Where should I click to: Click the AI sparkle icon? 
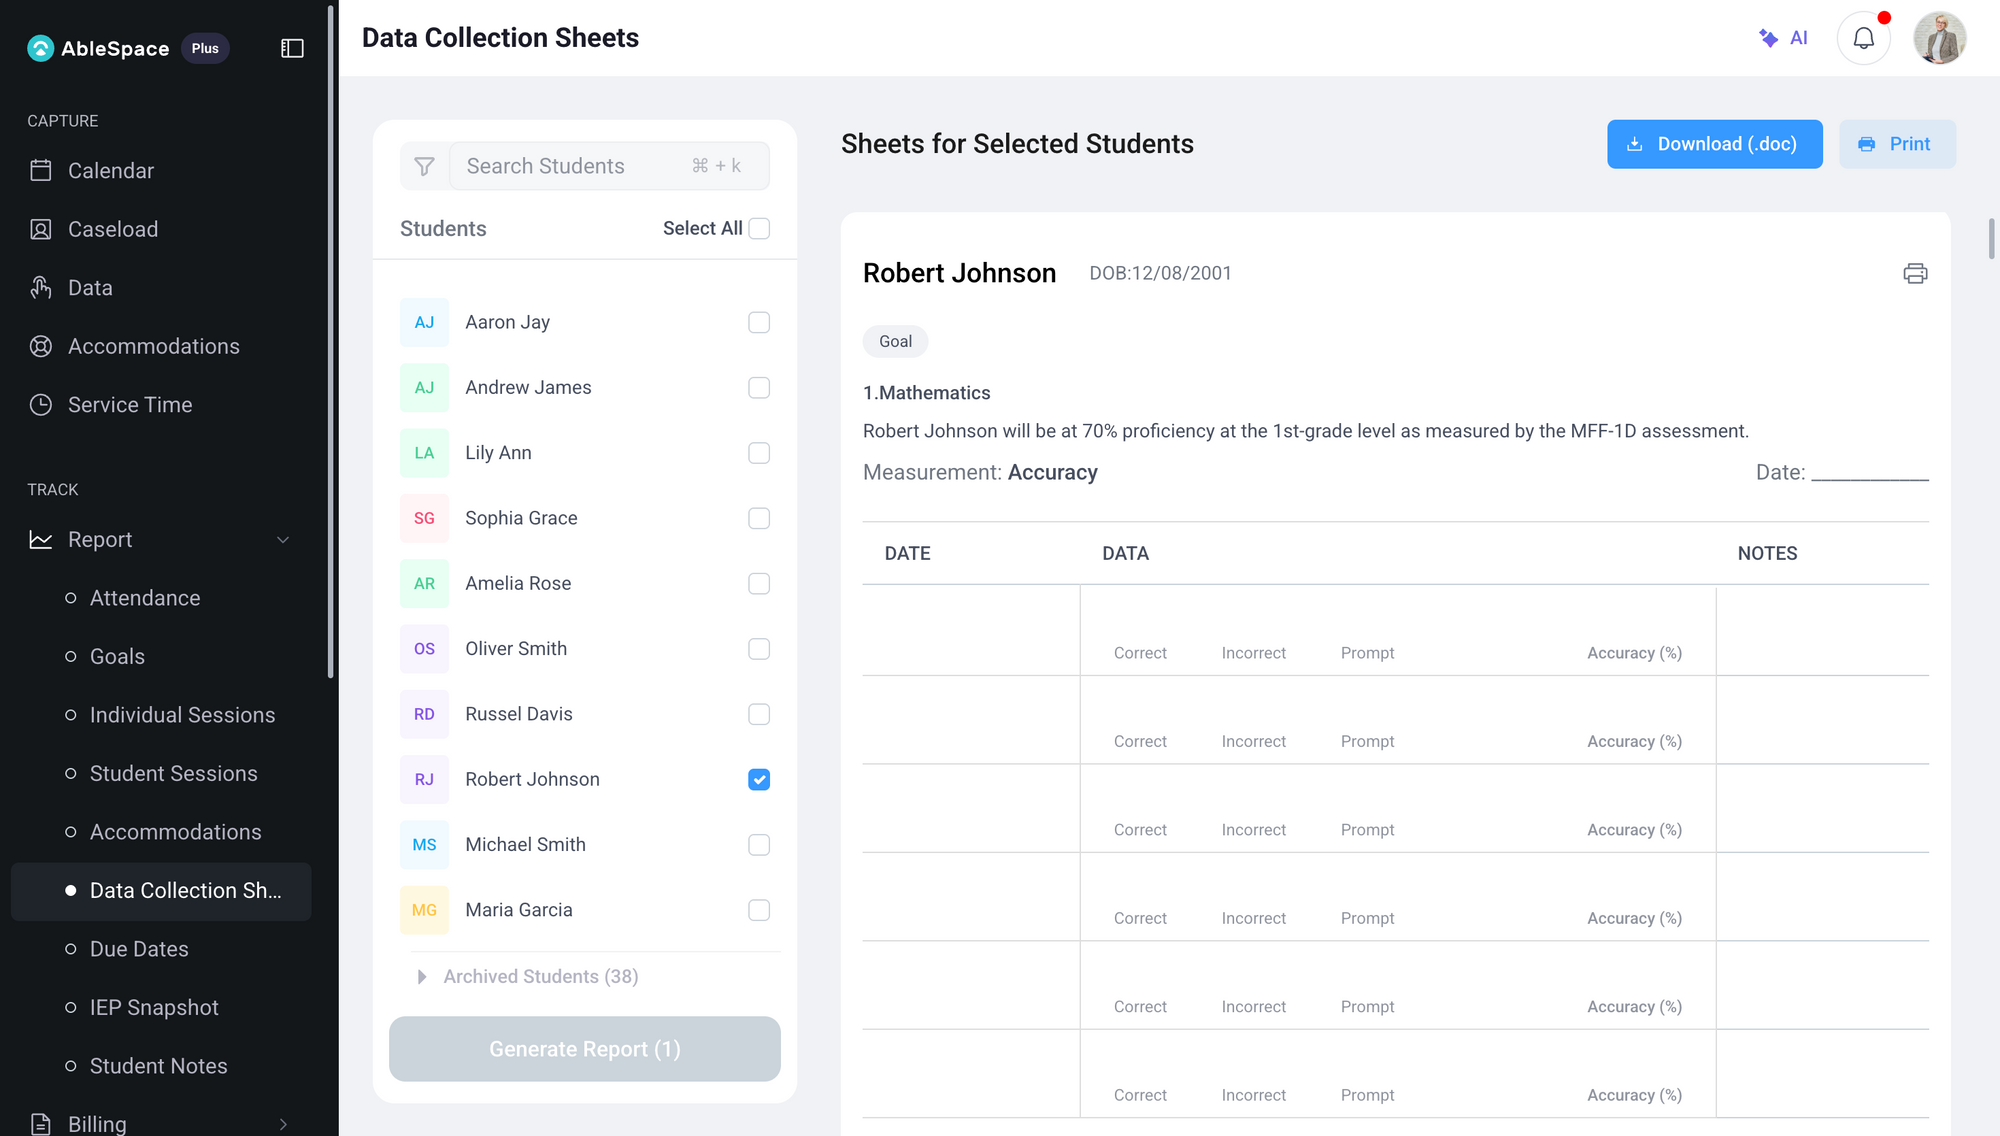[1768, 38]
